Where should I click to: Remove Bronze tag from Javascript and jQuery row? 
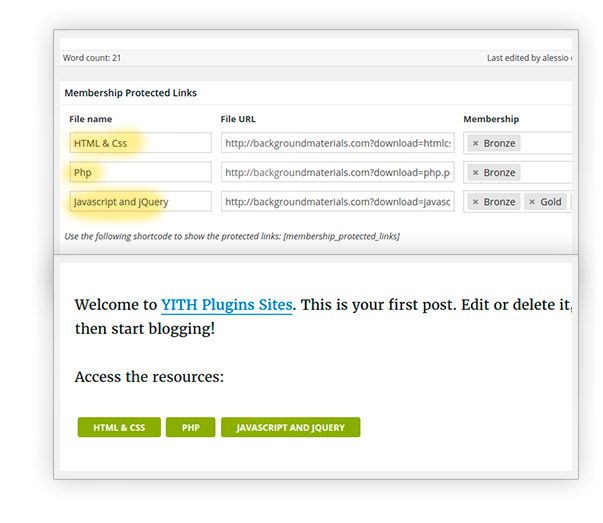pos(475,202)
